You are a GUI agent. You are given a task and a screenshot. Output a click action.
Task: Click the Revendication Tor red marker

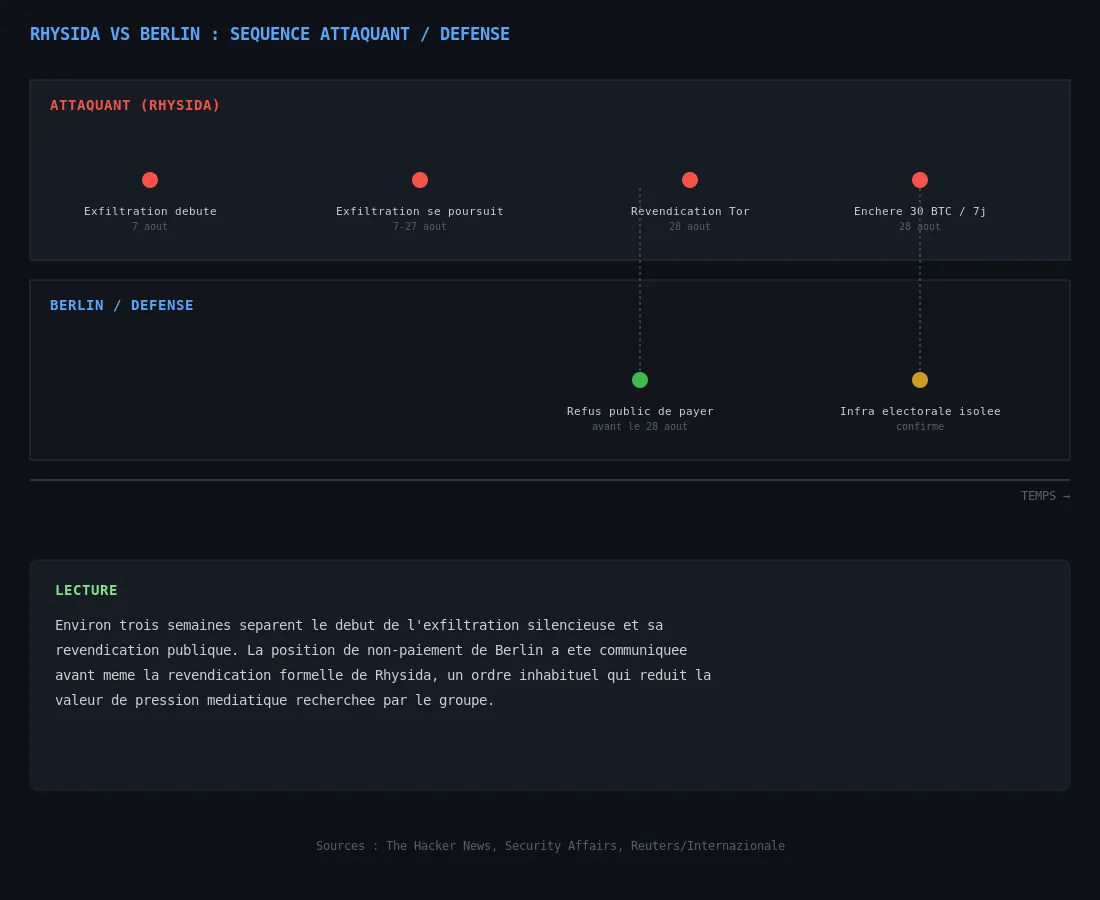coord(690,180)
